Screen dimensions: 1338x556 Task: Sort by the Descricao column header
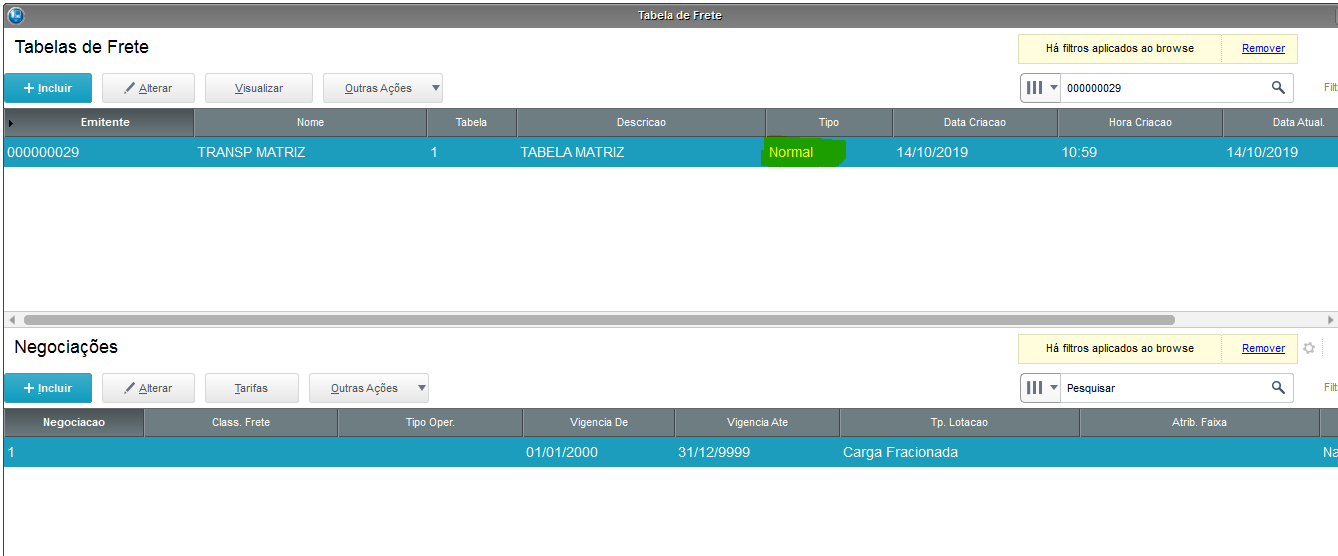coord(641,122)
